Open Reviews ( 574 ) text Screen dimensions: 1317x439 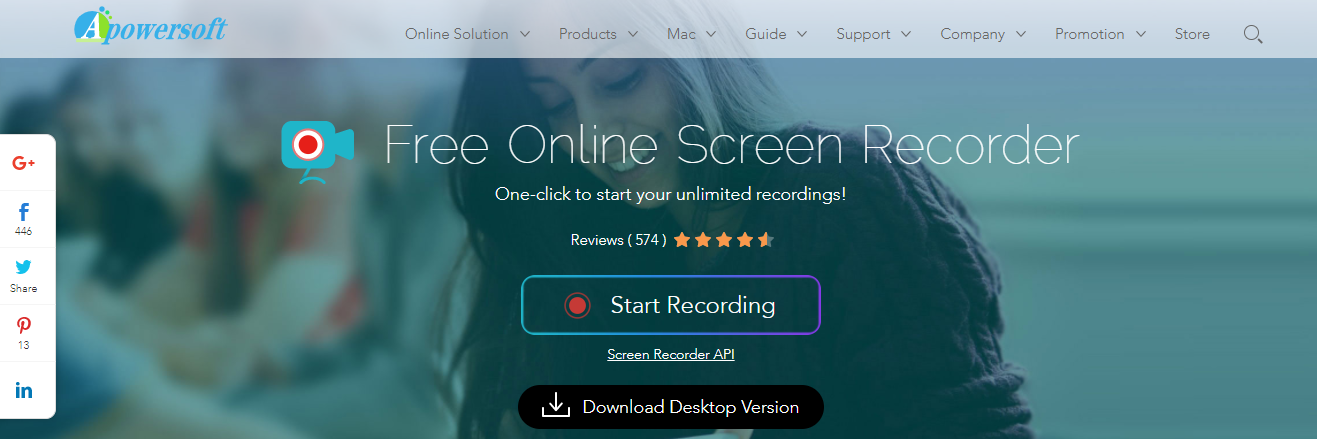(x=619, y=240)
